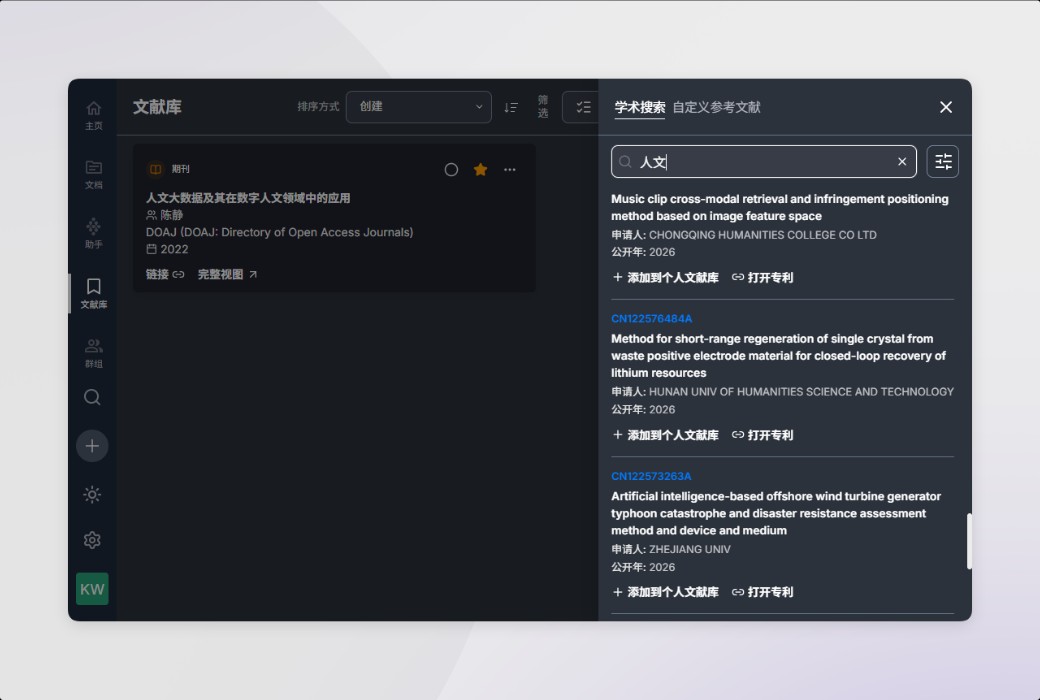Clear the search field with the X icon
The height and width of the screenshot is (700, 1040).
point(902,162)
